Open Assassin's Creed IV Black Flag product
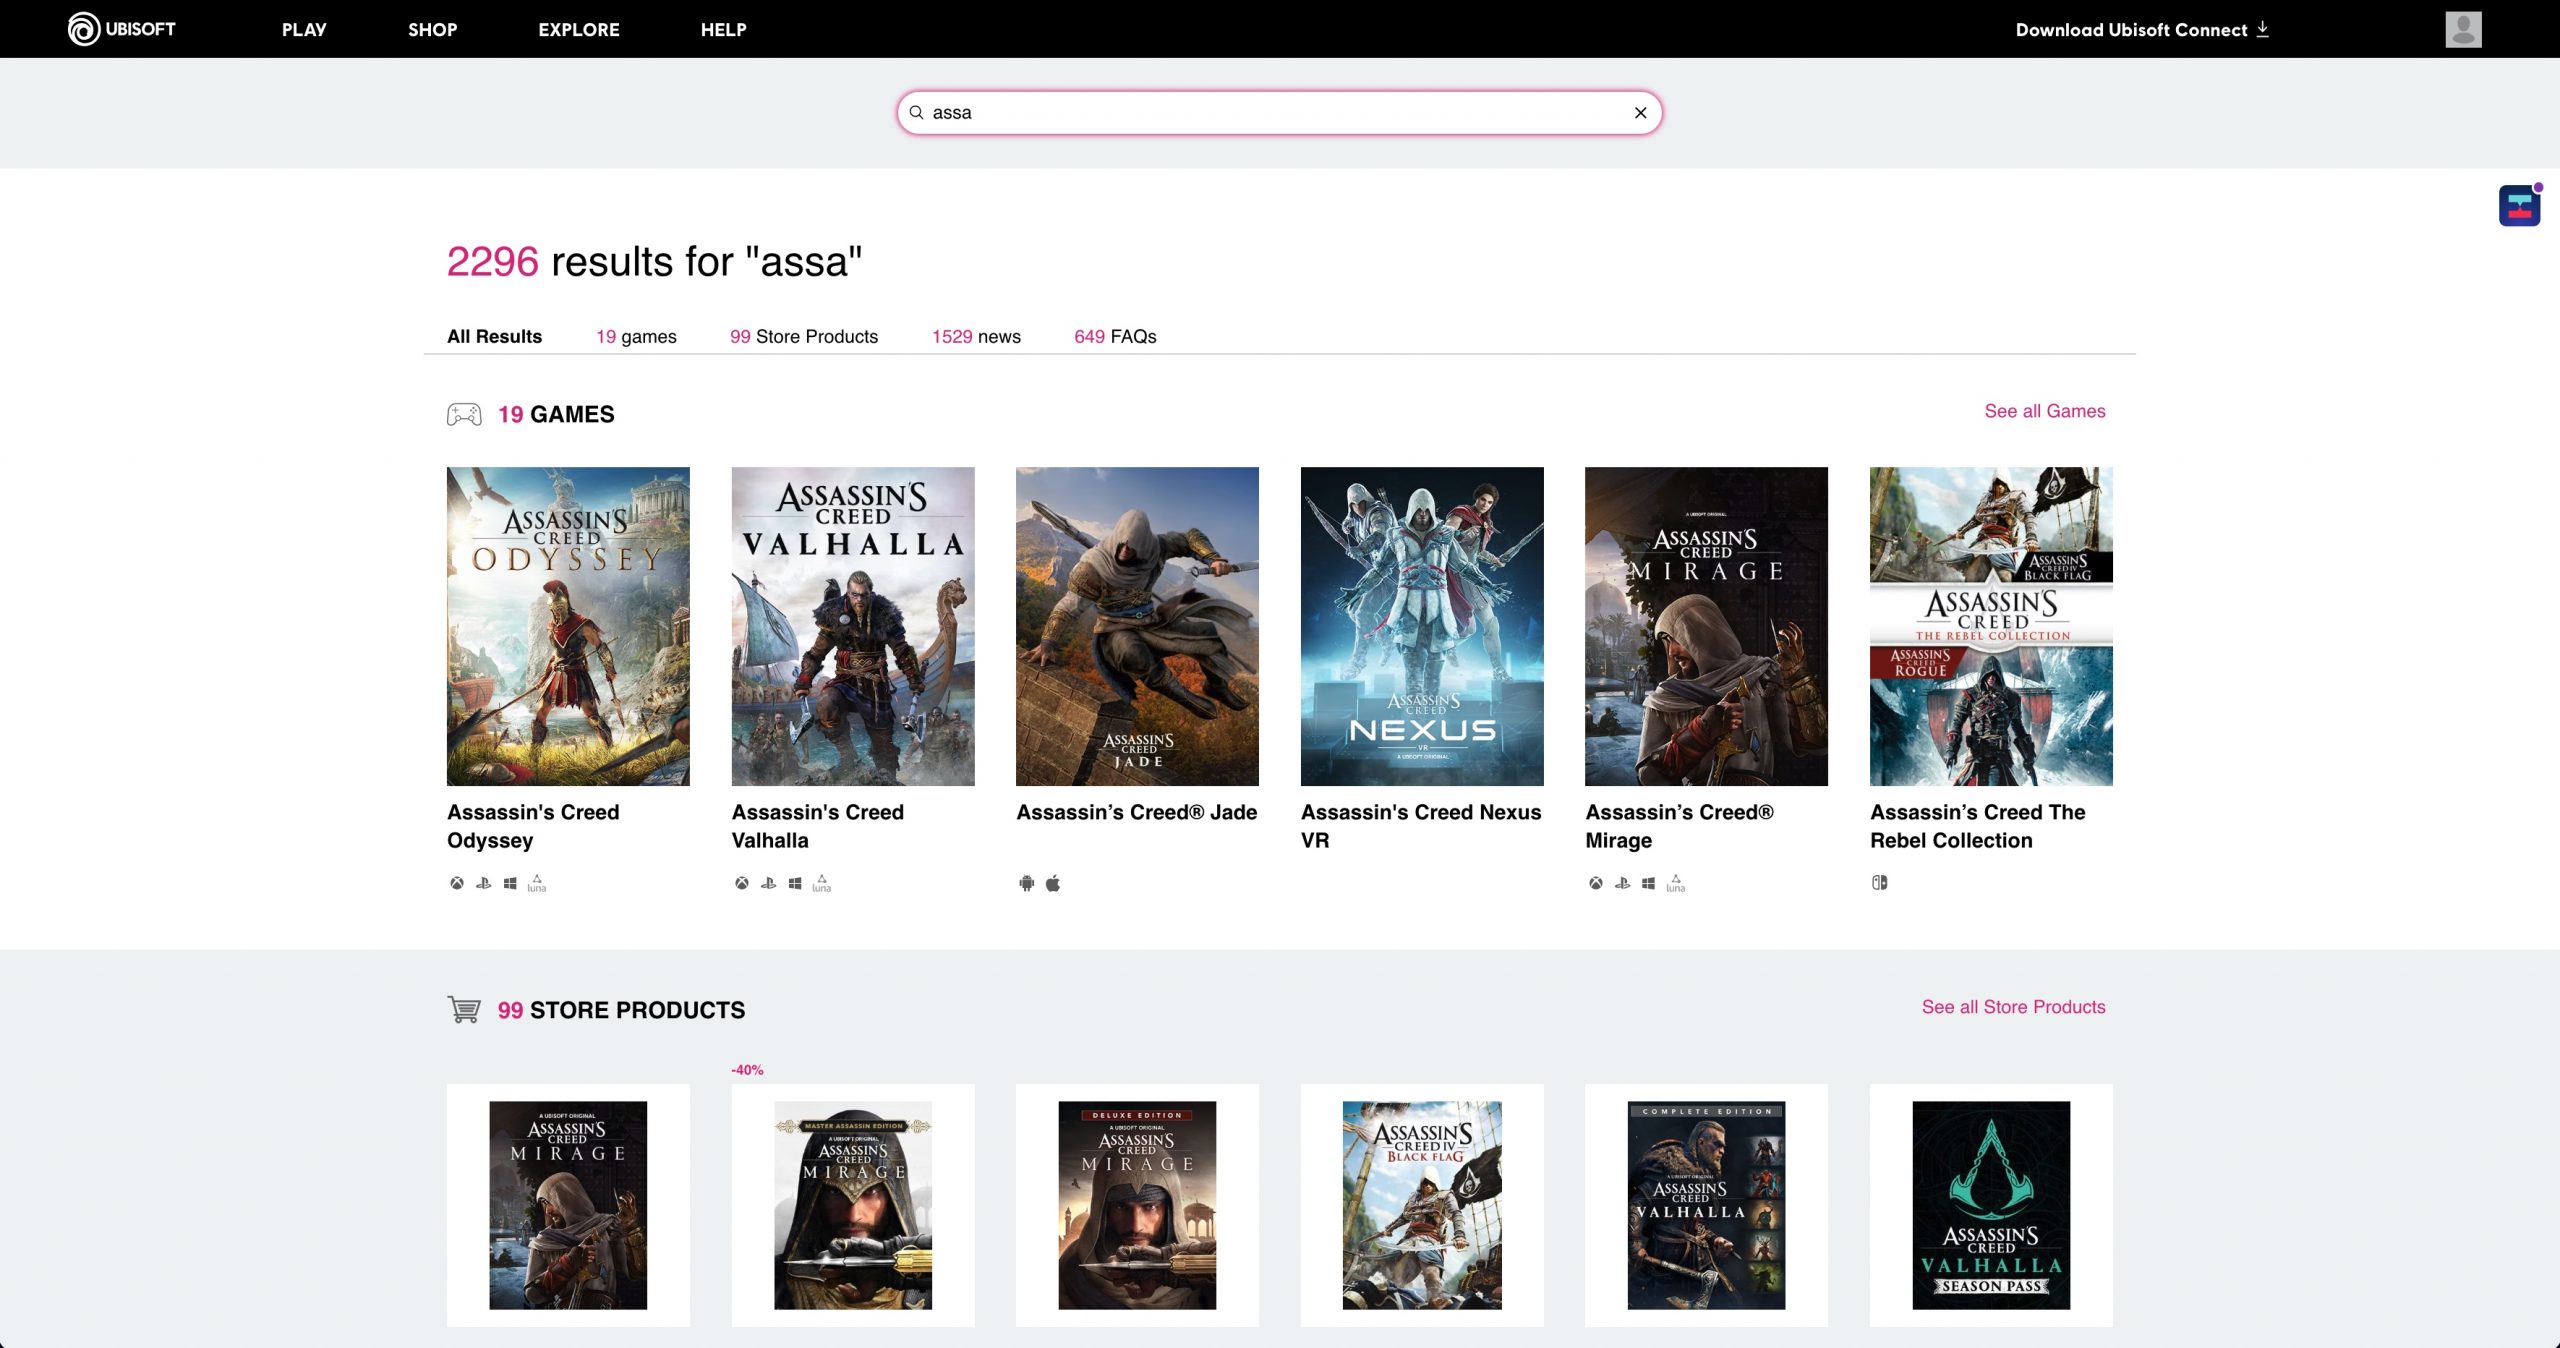This screenshot has width=2560, height=1348. click(1422, 1205)
